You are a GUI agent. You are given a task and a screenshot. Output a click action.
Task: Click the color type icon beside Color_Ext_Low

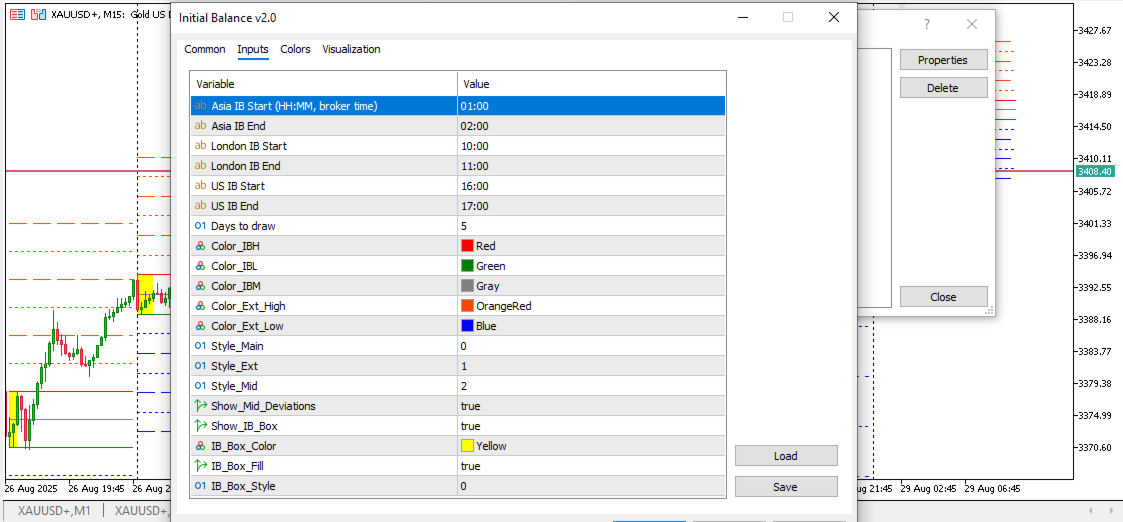[x=200, y=326]
